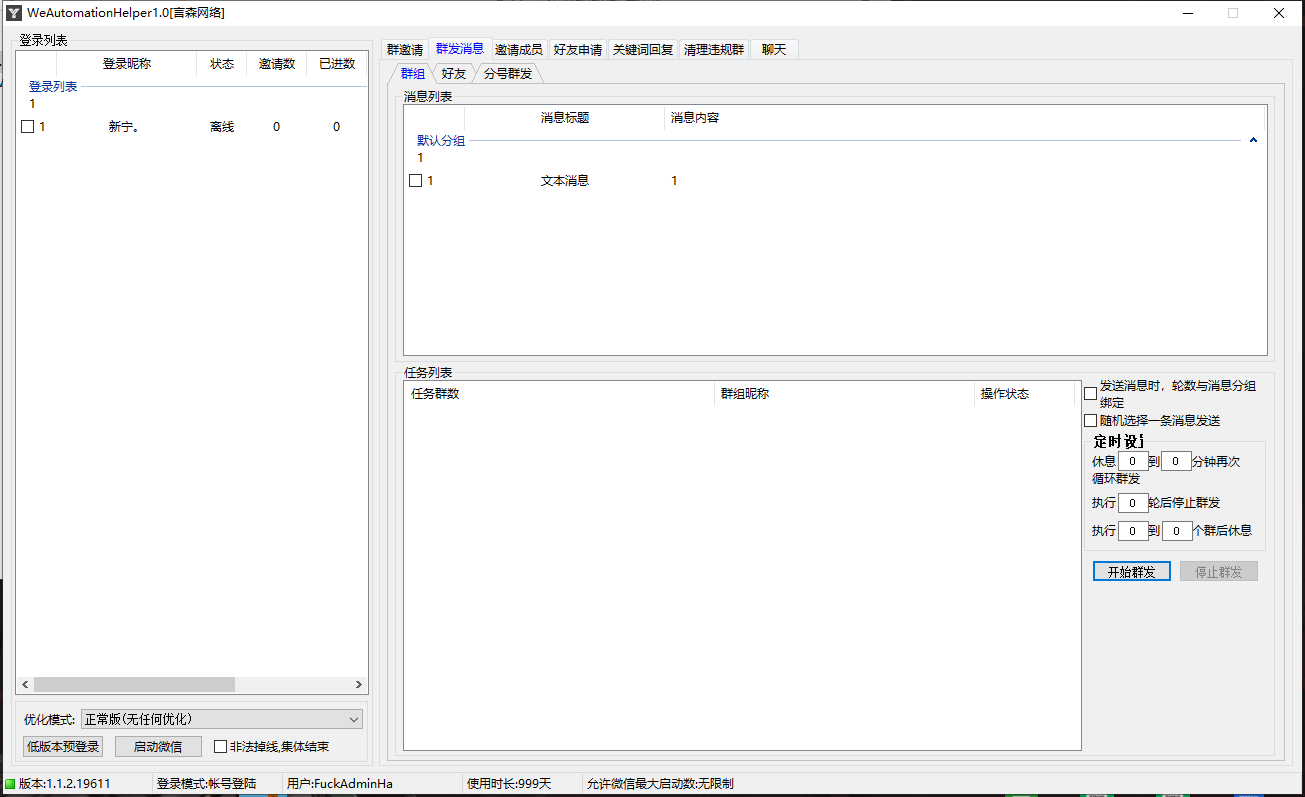This screenshot has height=797, width=1305.
Task: Check the 文本消息 message row checkbox
Action: 416,181
